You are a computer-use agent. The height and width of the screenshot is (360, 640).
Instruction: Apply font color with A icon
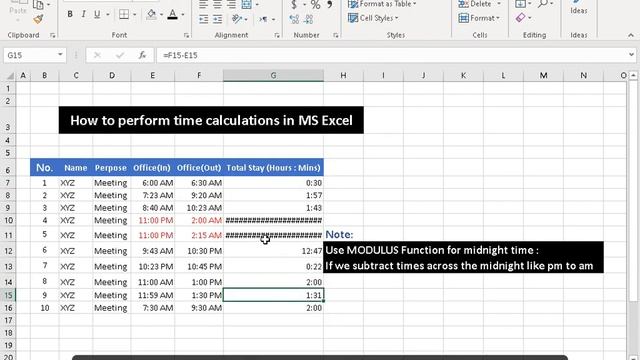pyautogui.click(x=173, y=14)
